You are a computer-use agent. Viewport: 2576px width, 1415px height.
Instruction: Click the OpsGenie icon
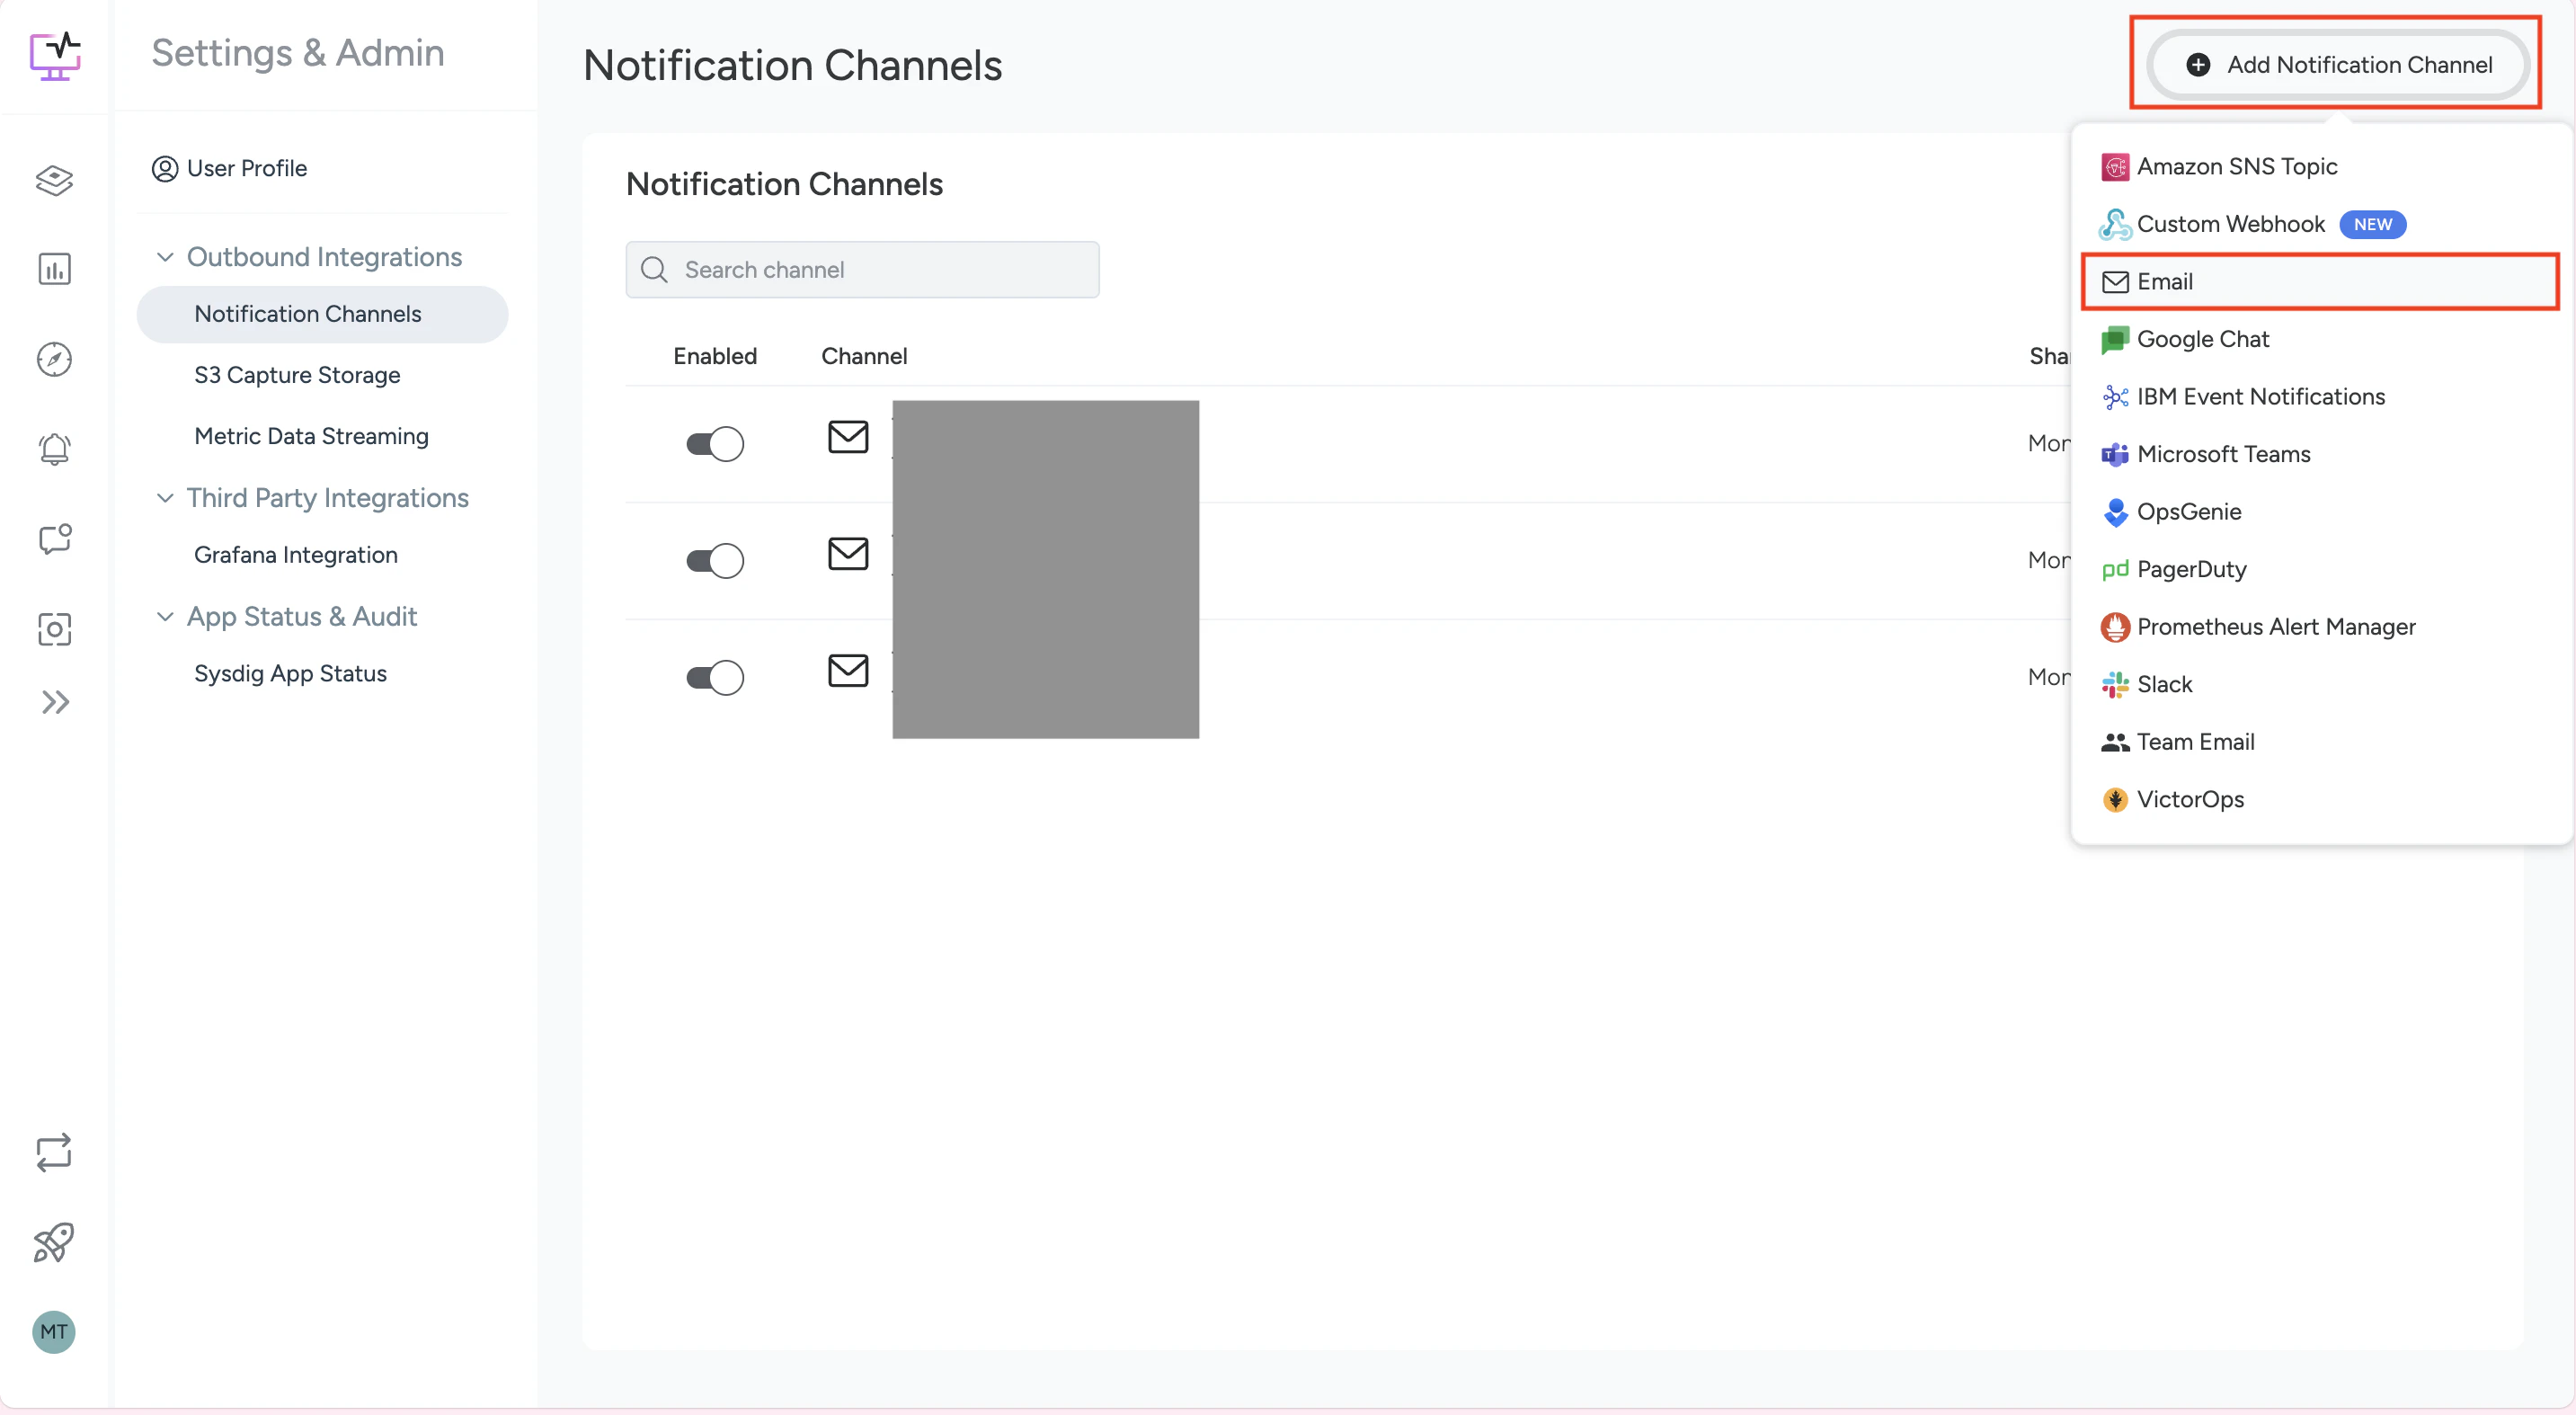pyautogui.click(x=2115, y=512)
